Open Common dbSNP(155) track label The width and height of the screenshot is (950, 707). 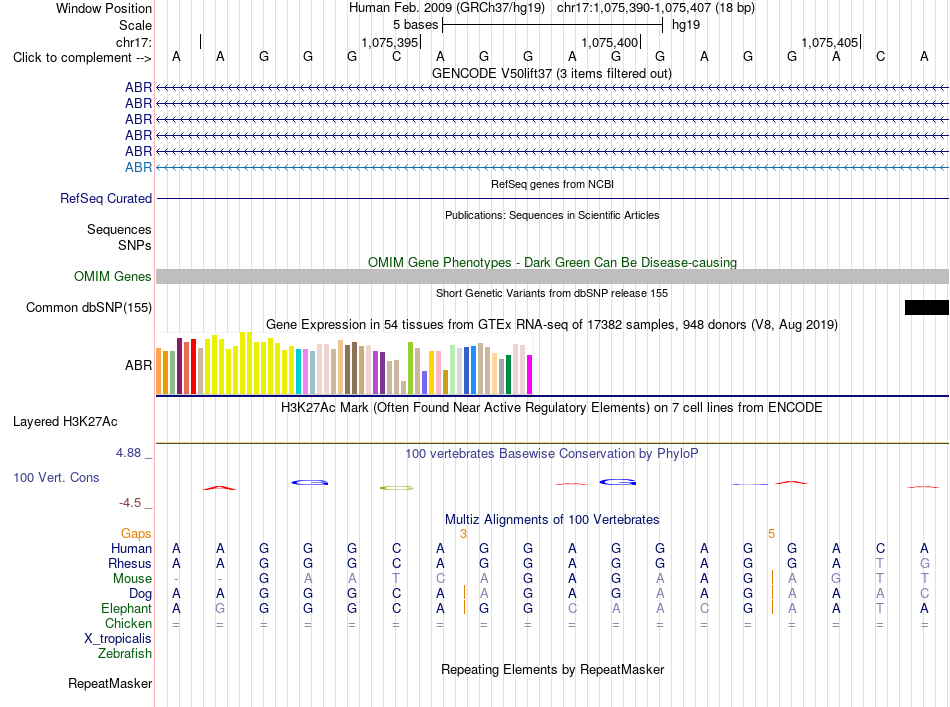point(89,307)
